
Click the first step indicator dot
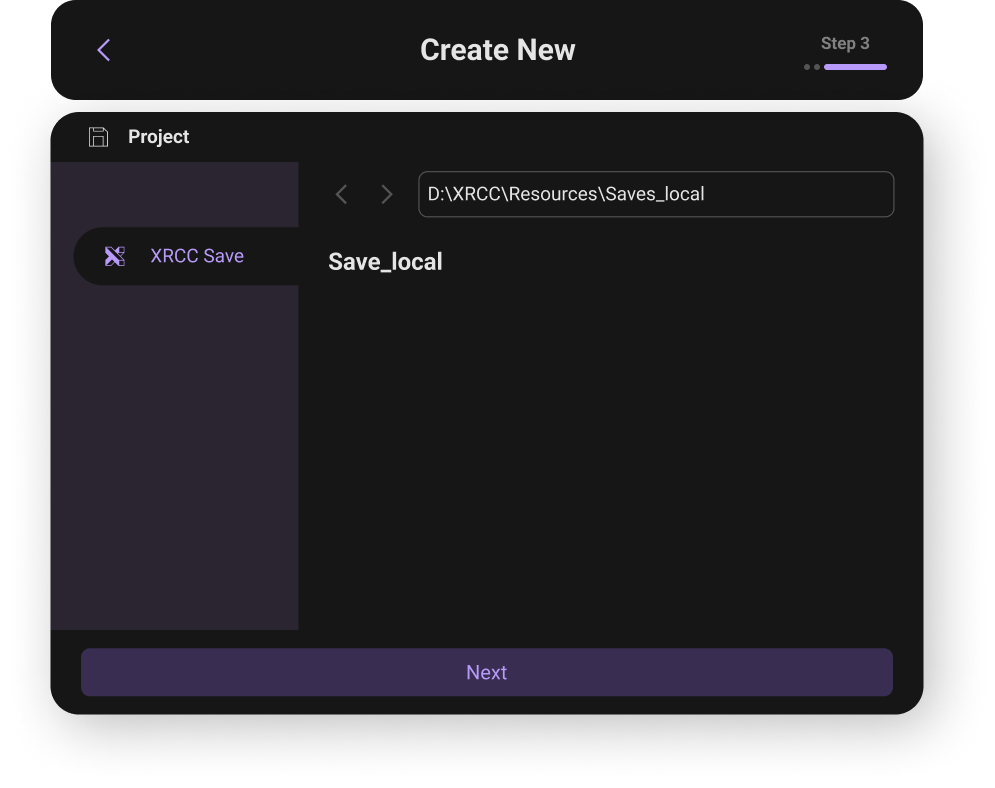pyautogui.click(x=807, y=67)
